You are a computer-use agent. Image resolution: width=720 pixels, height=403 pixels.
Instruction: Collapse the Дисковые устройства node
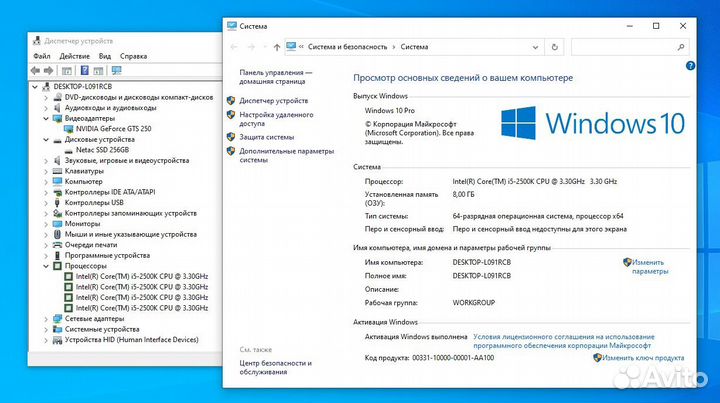click(x=46, y=140)
